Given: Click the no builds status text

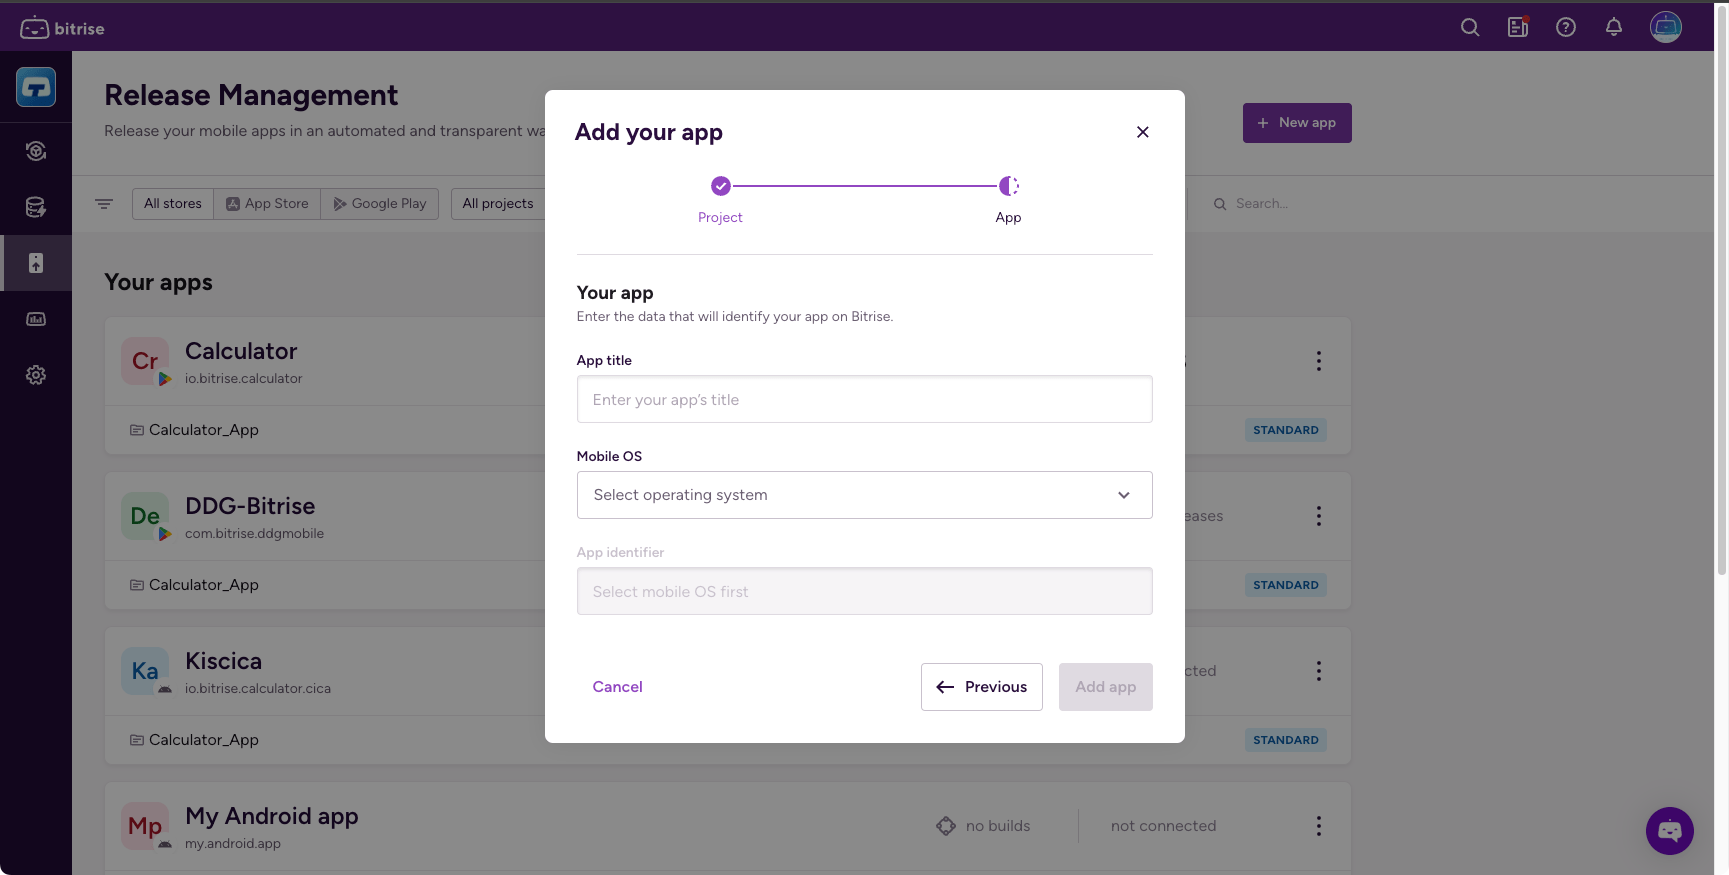Looking at the screenshot, I should [998, 826].
